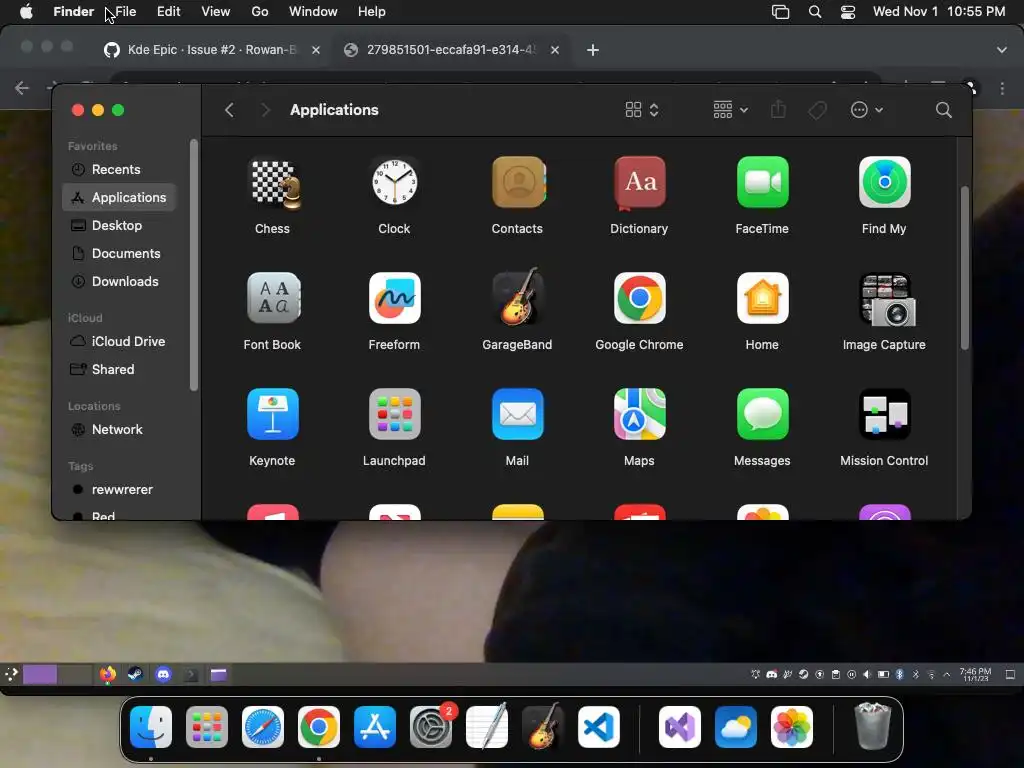Click Discord icon in KDE taskbar
Viewport: 1024px width, 768px height.
163,675
